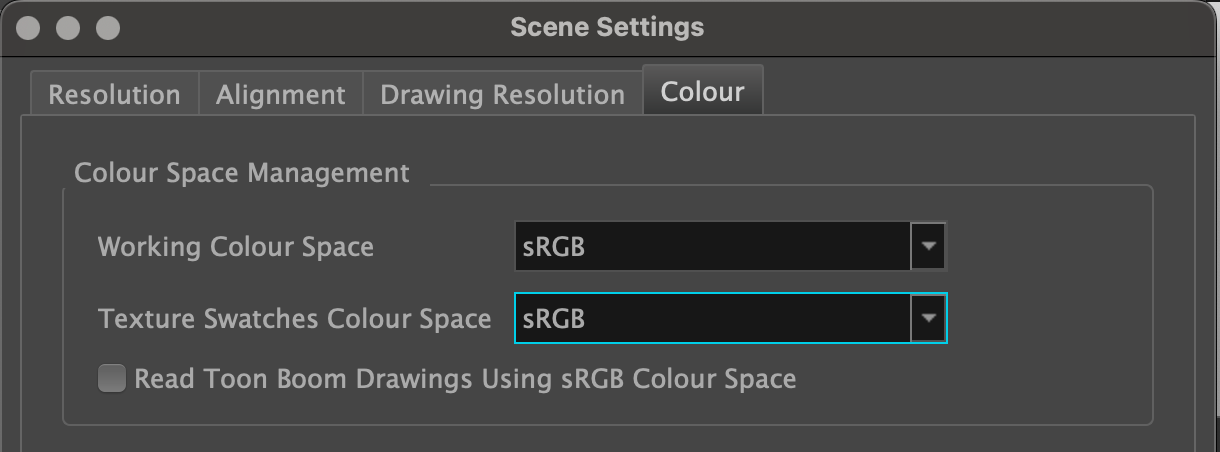Expand Texture Swatches Colour Space dropdown arrow
1220x452 pixels.
[929, 318]
